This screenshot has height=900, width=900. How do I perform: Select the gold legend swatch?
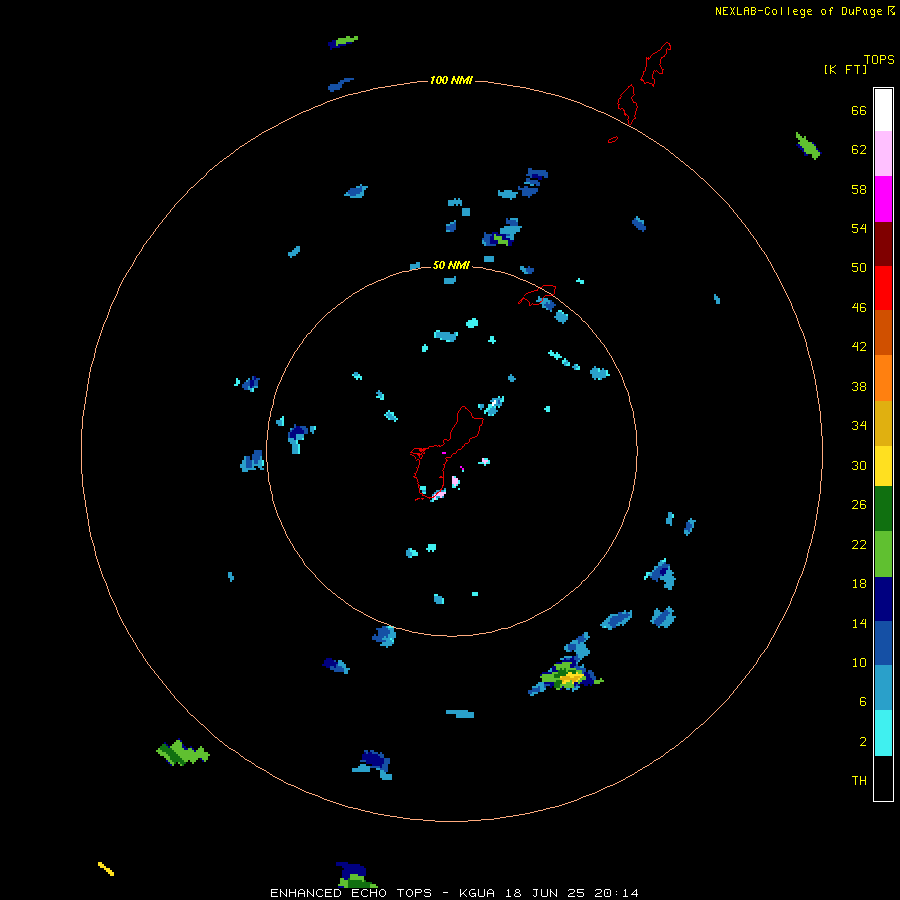(883, 423)
